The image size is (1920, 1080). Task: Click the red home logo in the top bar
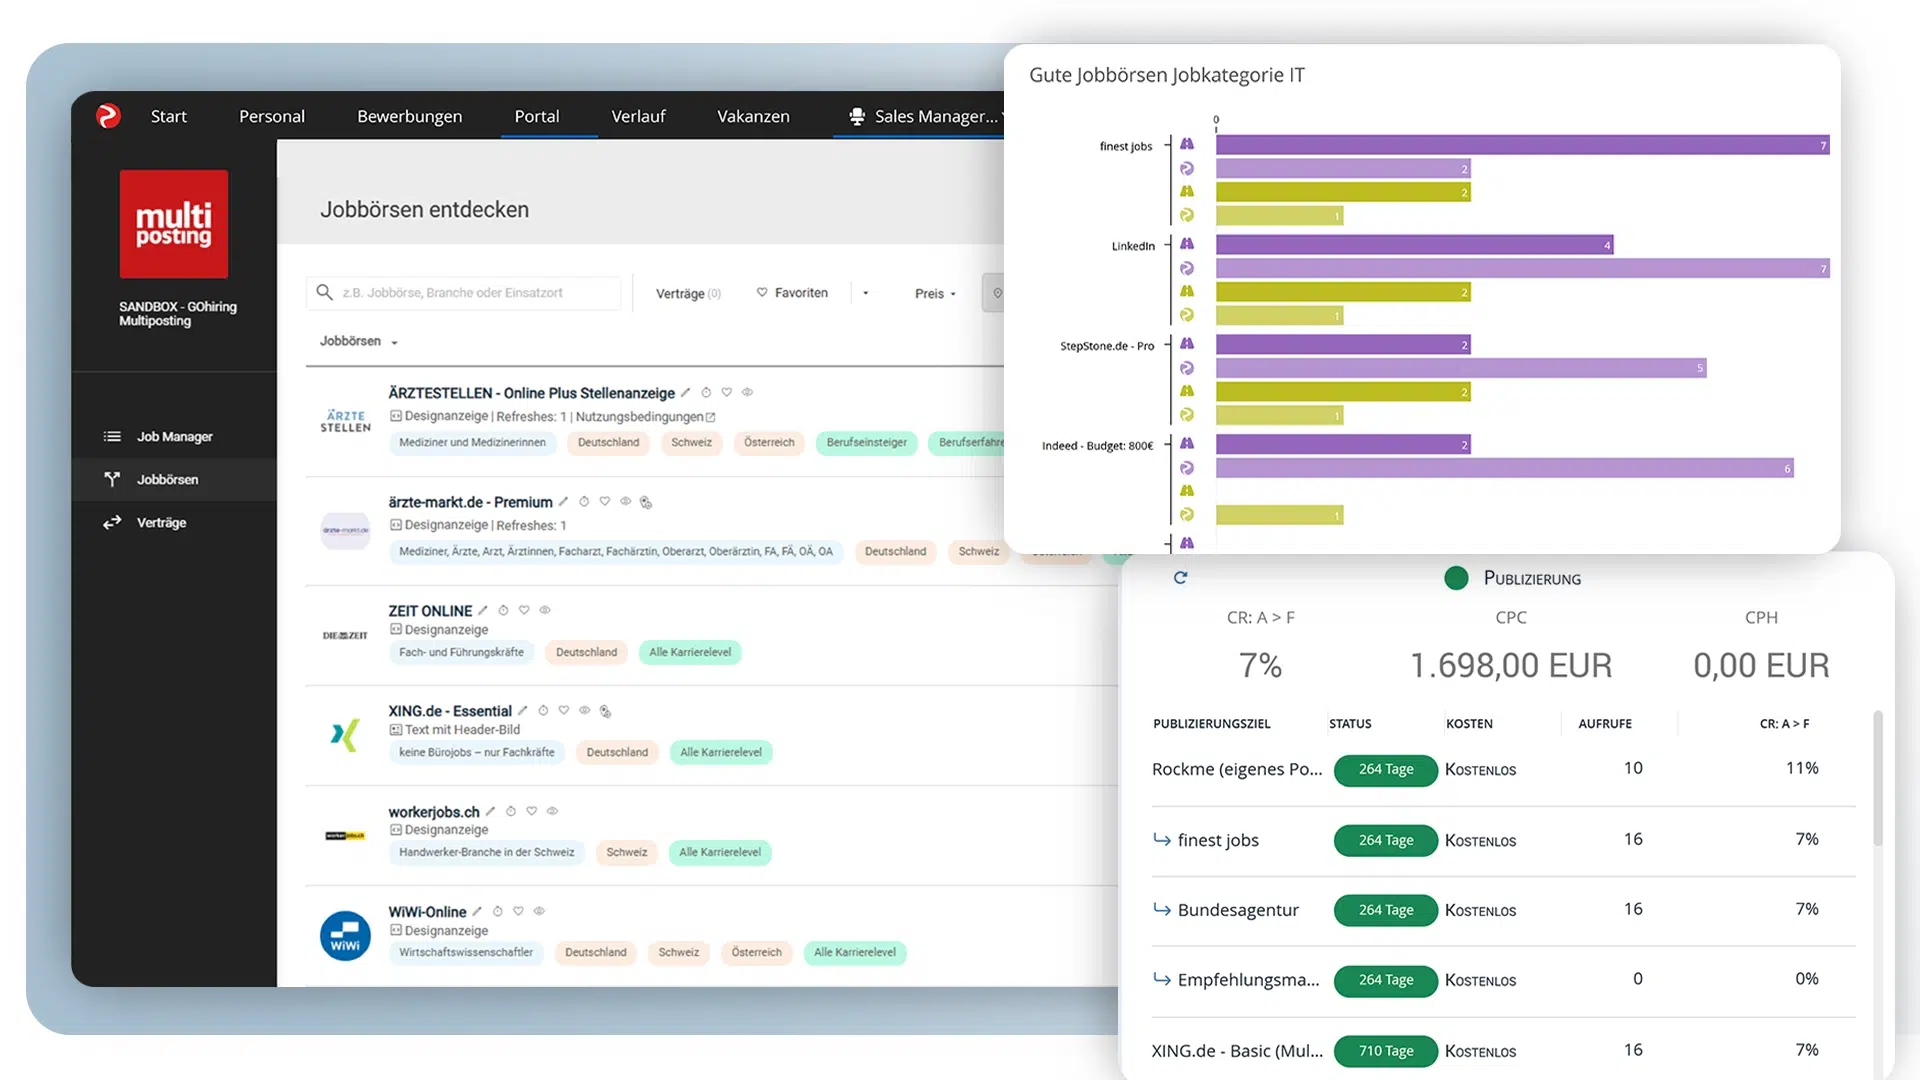click(108, 116)
